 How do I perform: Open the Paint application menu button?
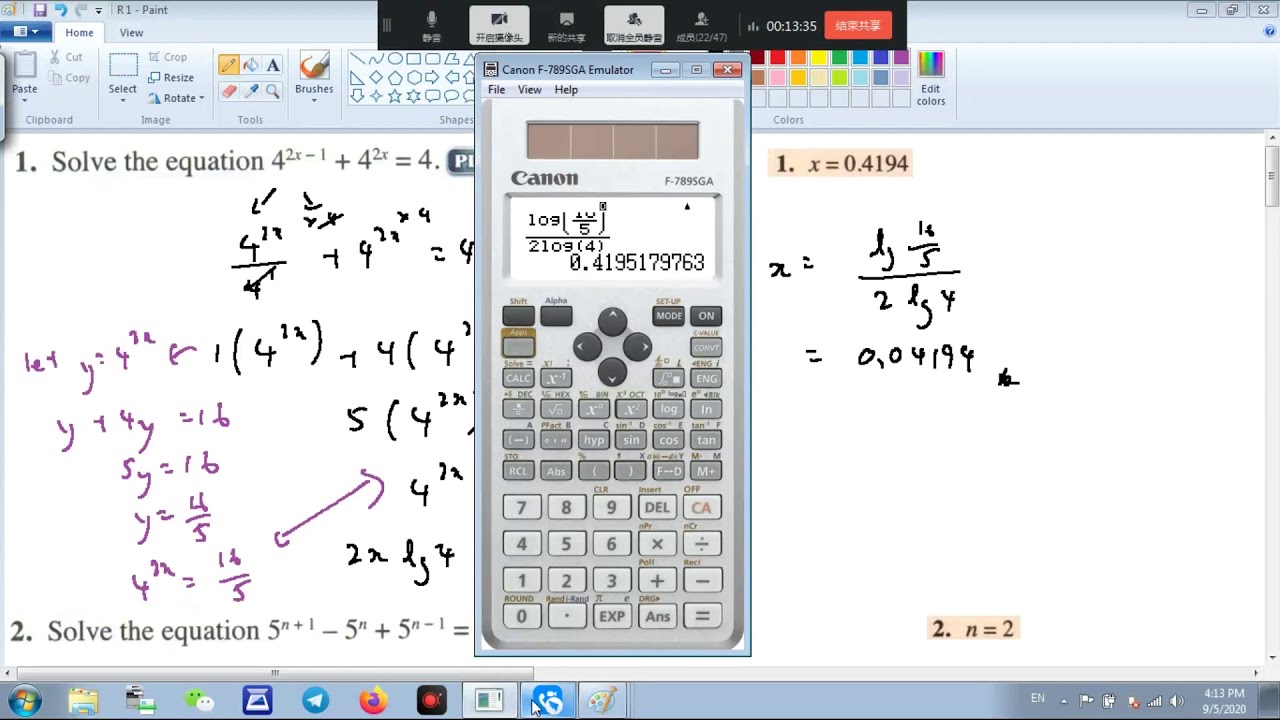[x=26, y=32]
